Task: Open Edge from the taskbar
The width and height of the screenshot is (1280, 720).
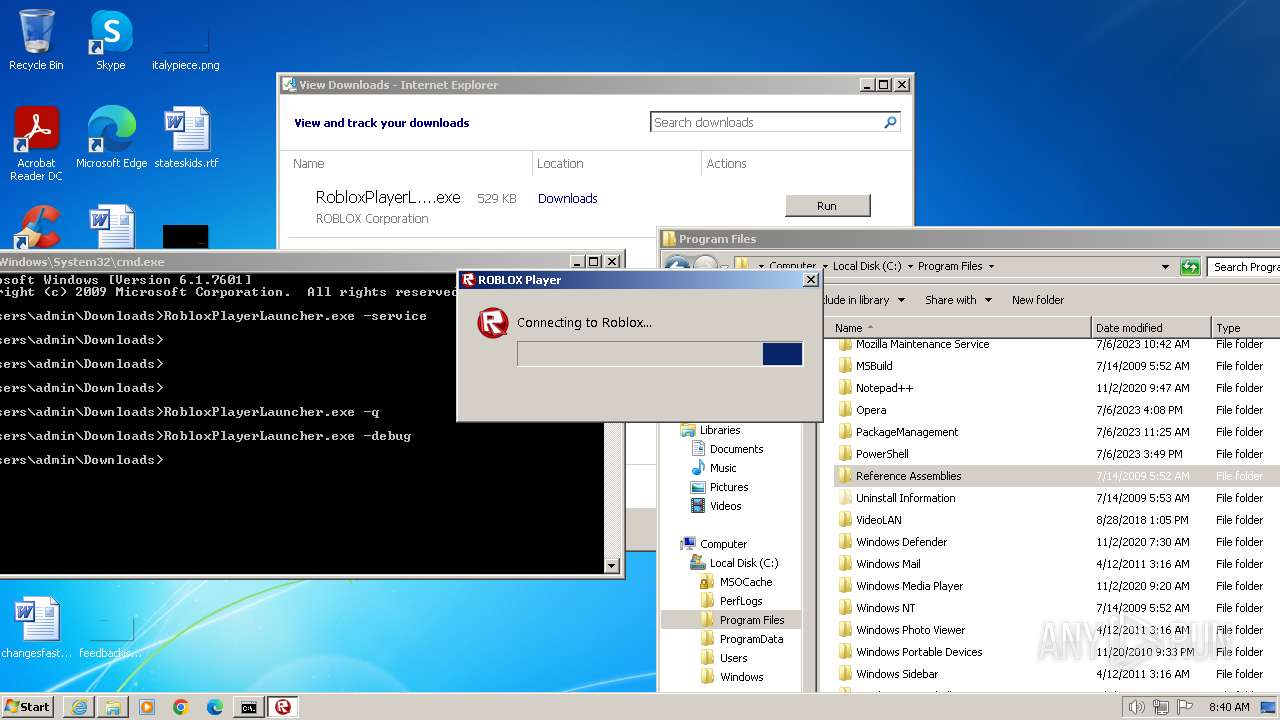Action: point(215,707)
